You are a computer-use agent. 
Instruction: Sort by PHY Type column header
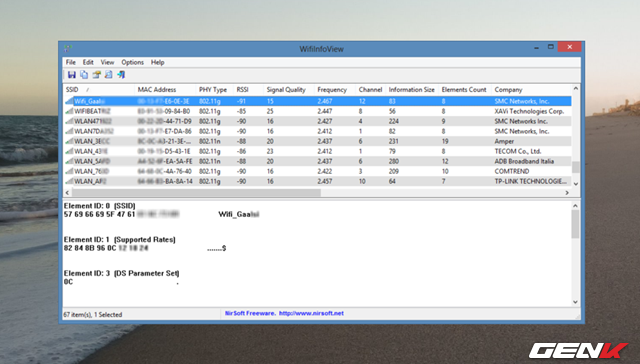(214, 90)
